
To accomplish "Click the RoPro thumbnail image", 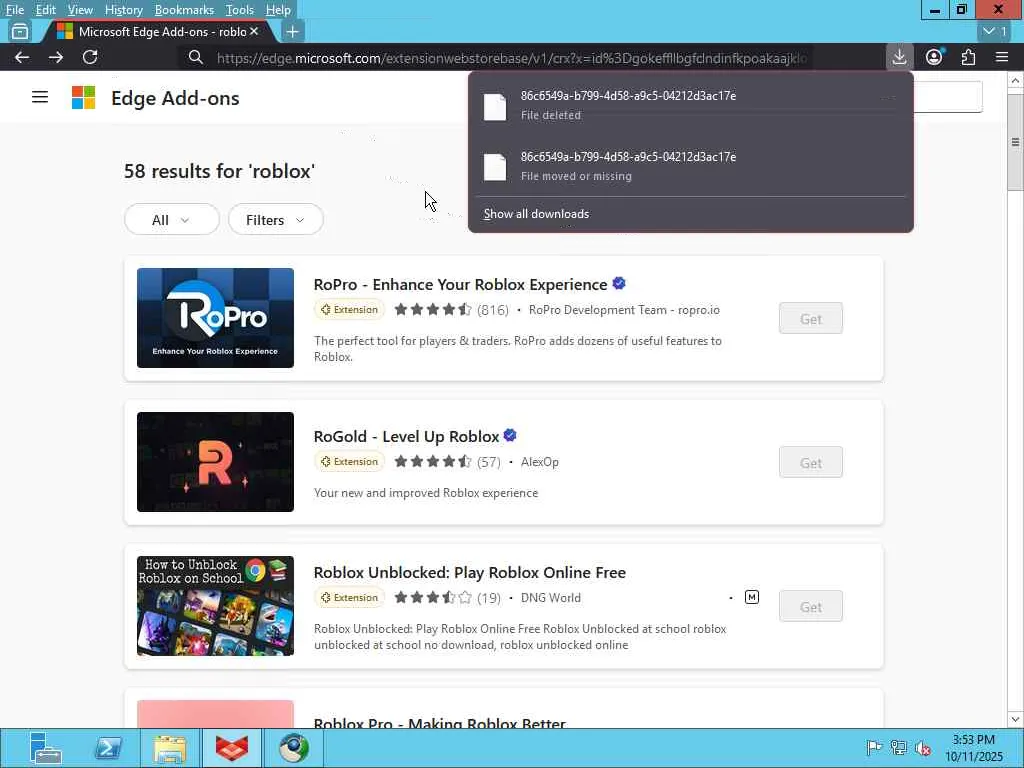I will click(216, 317).
